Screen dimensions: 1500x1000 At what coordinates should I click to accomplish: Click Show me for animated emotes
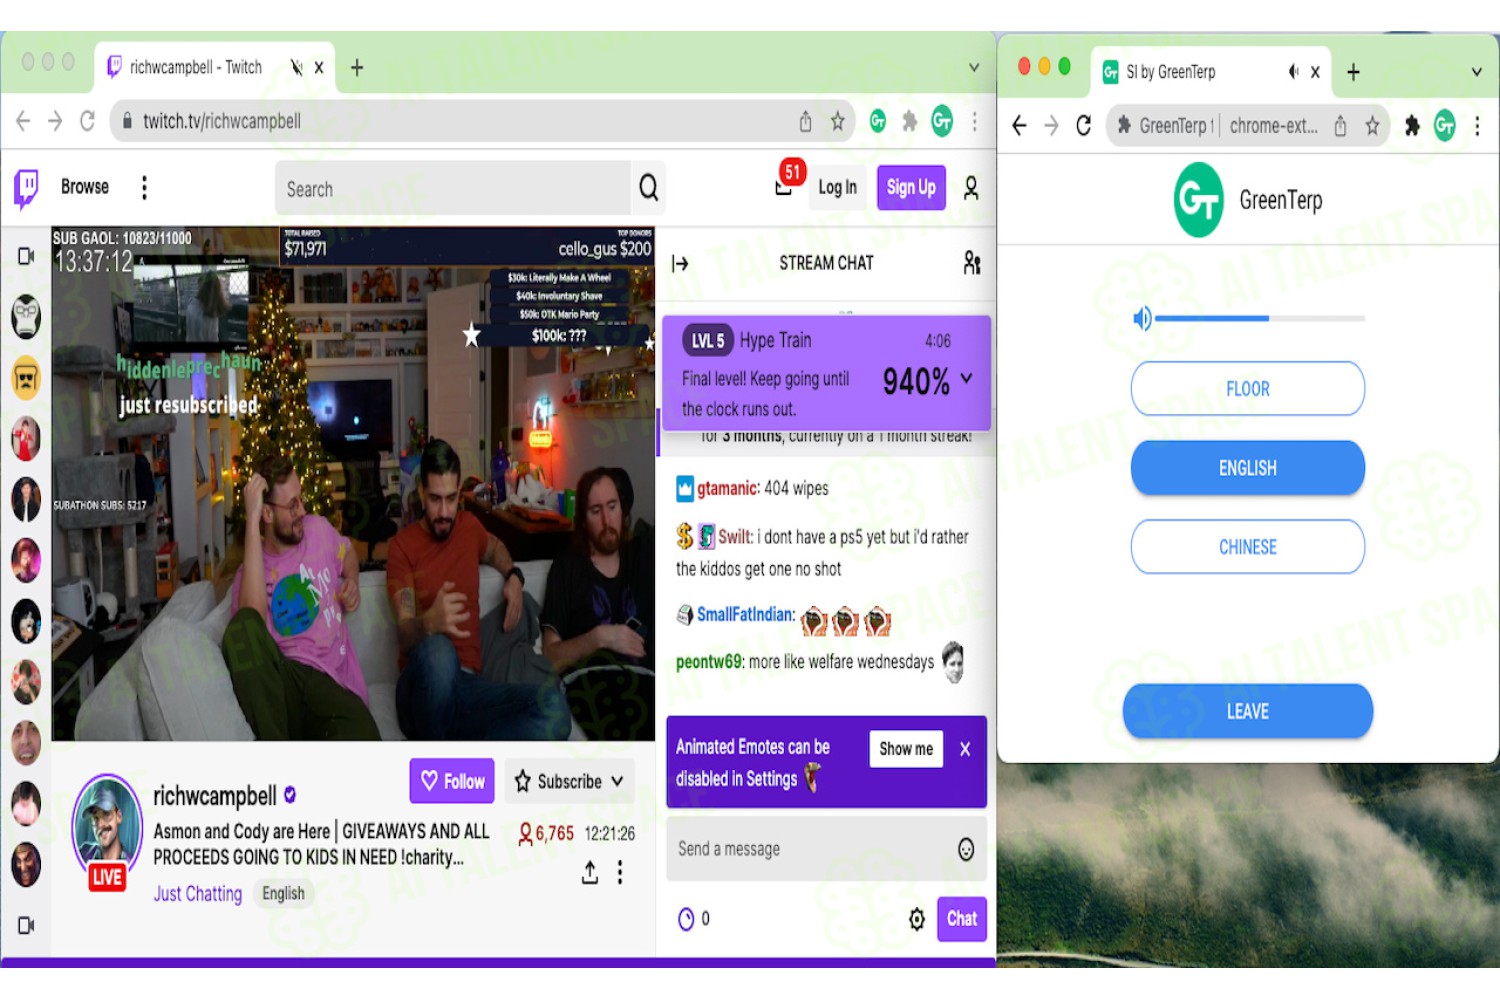point(906,749)
